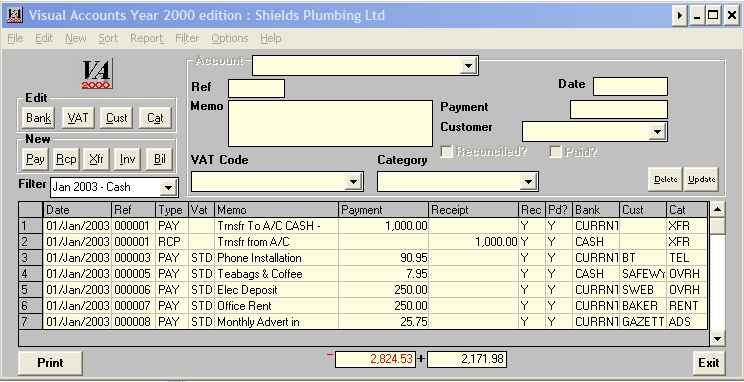Expand the Category dropdown
Image resolution: width=744 pixels, height=382 pixels.
528,182
